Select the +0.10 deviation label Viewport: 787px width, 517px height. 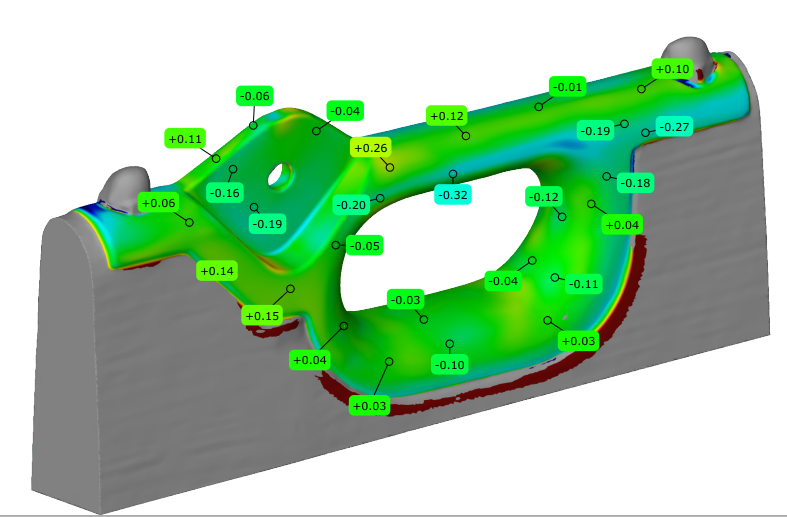[673, 69]
